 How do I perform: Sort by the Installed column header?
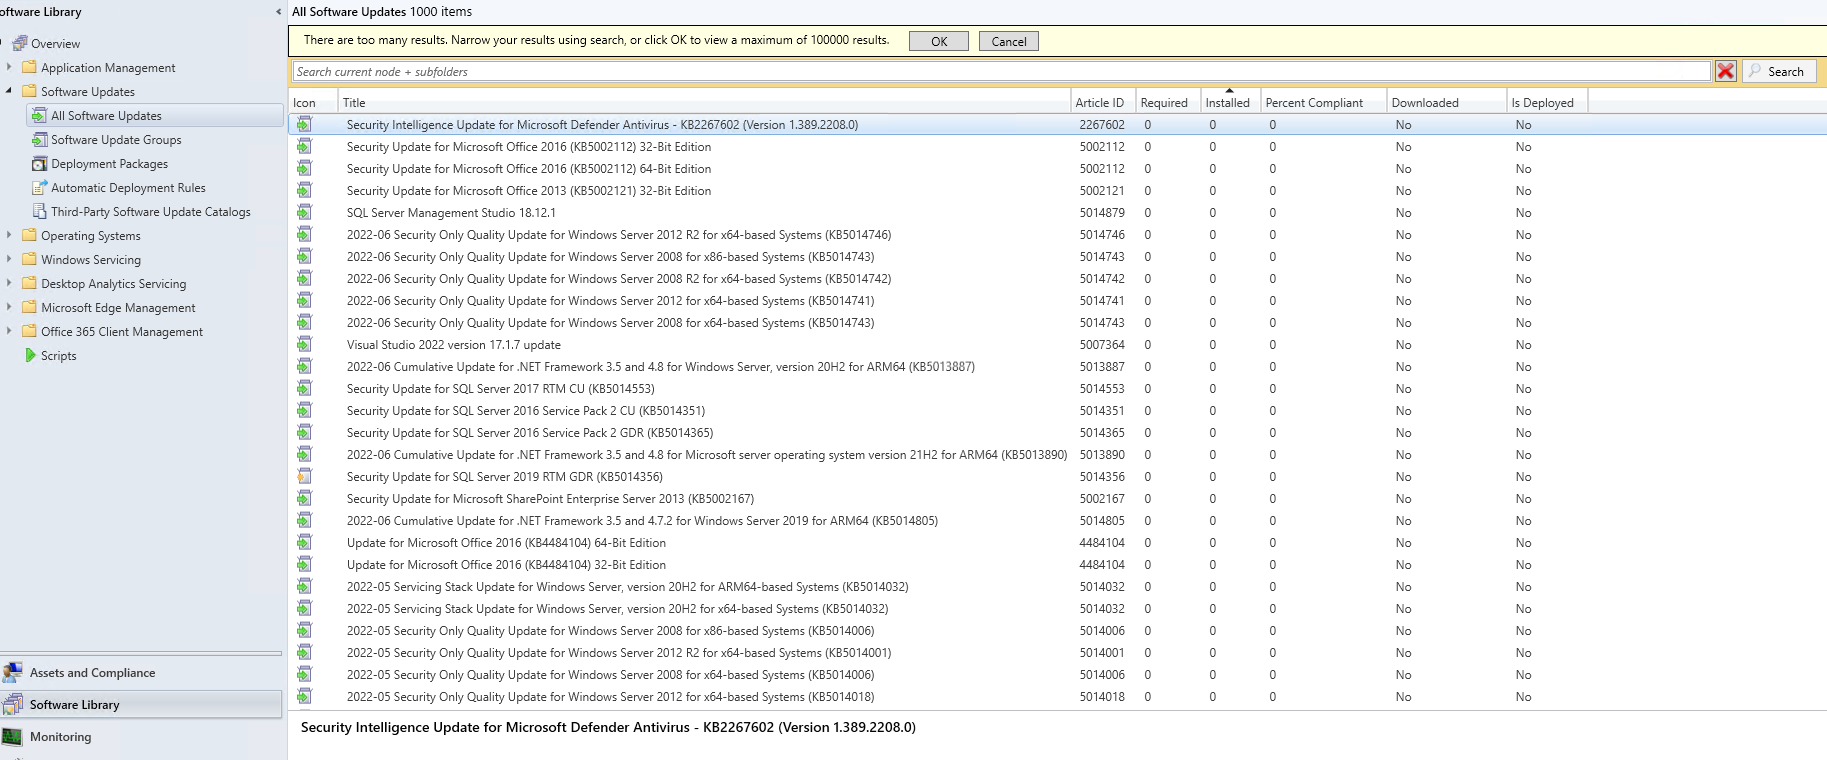coord(1230,102)
